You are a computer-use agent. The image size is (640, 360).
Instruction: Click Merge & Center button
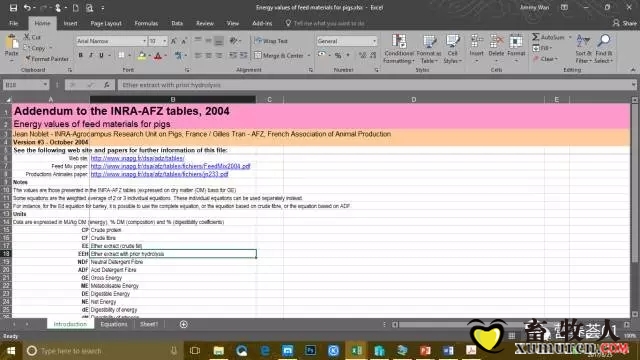point(280,56)
